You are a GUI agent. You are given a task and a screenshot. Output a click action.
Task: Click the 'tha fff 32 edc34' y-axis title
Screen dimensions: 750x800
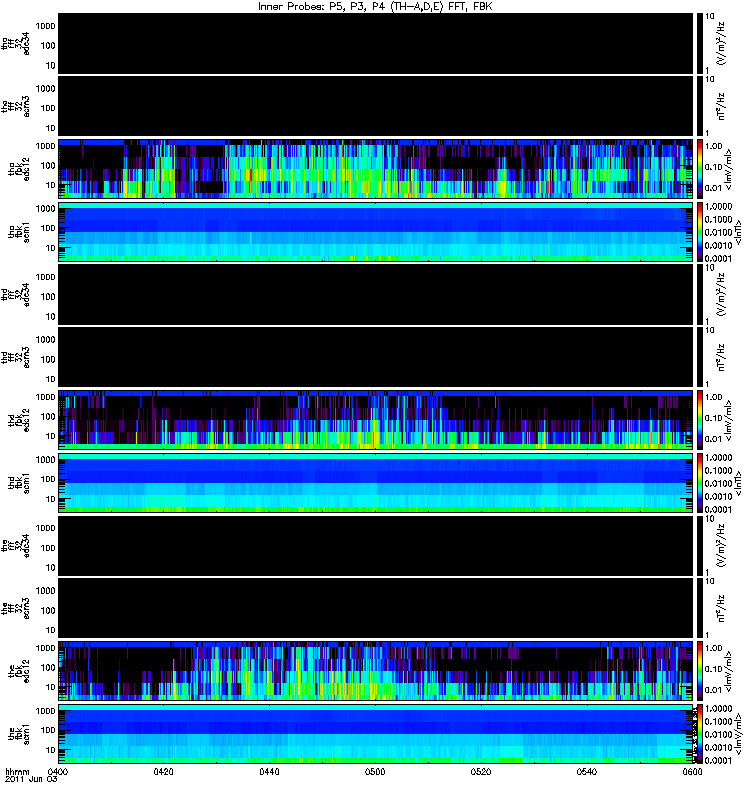point(16,44)
